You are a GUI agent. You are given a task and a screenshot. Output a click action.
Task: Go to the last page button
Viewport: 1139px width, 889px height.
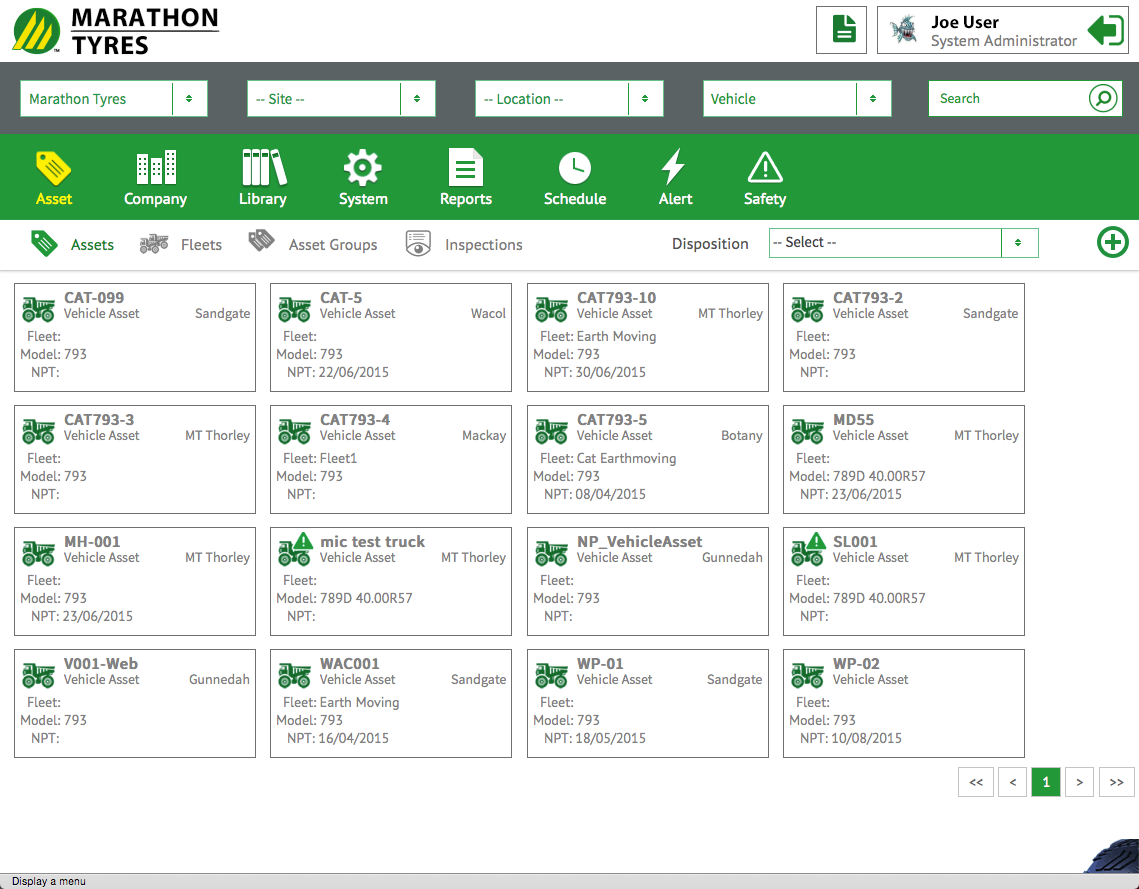1116,783
